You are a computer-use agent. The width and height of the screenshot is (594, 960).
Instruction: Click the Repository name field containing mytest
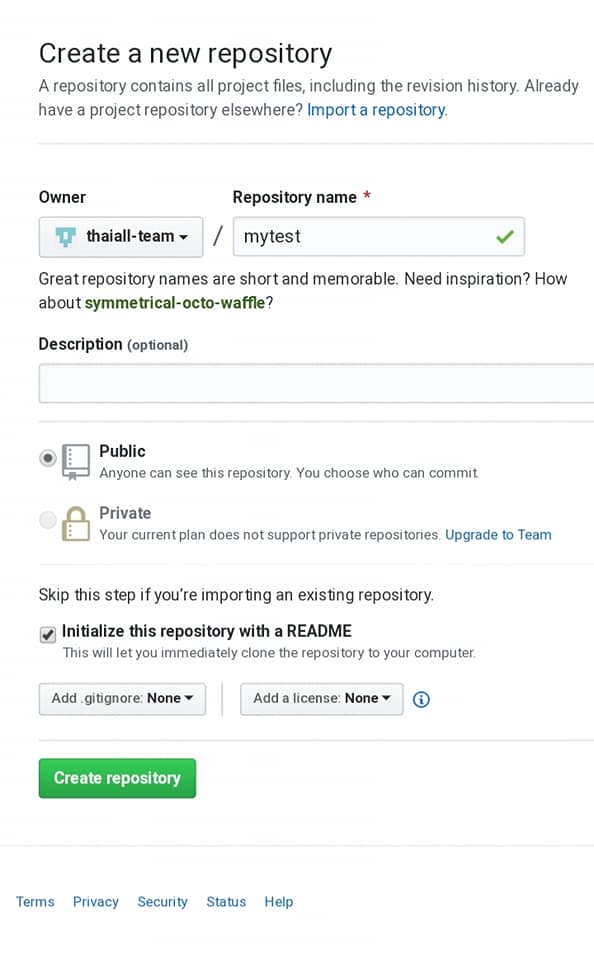point(378,236)
